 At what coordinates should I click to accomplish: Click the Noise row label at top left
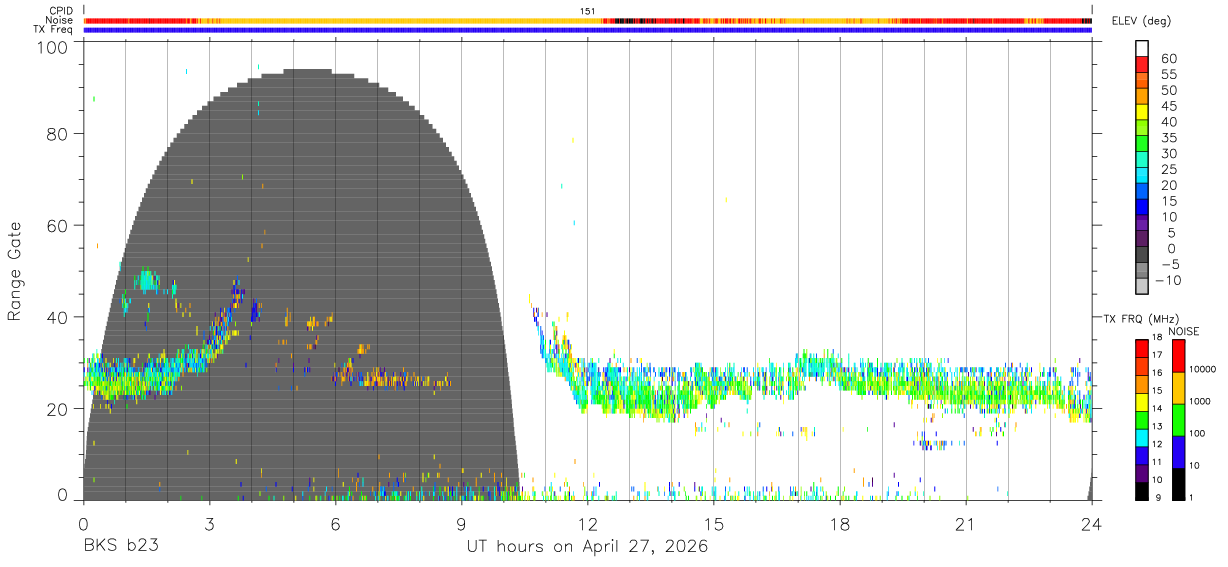[59, 20]
